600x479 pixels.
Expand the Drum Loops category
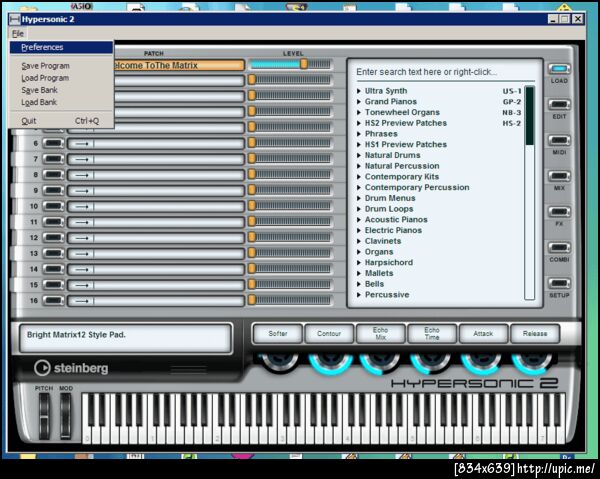pos(359,209)
